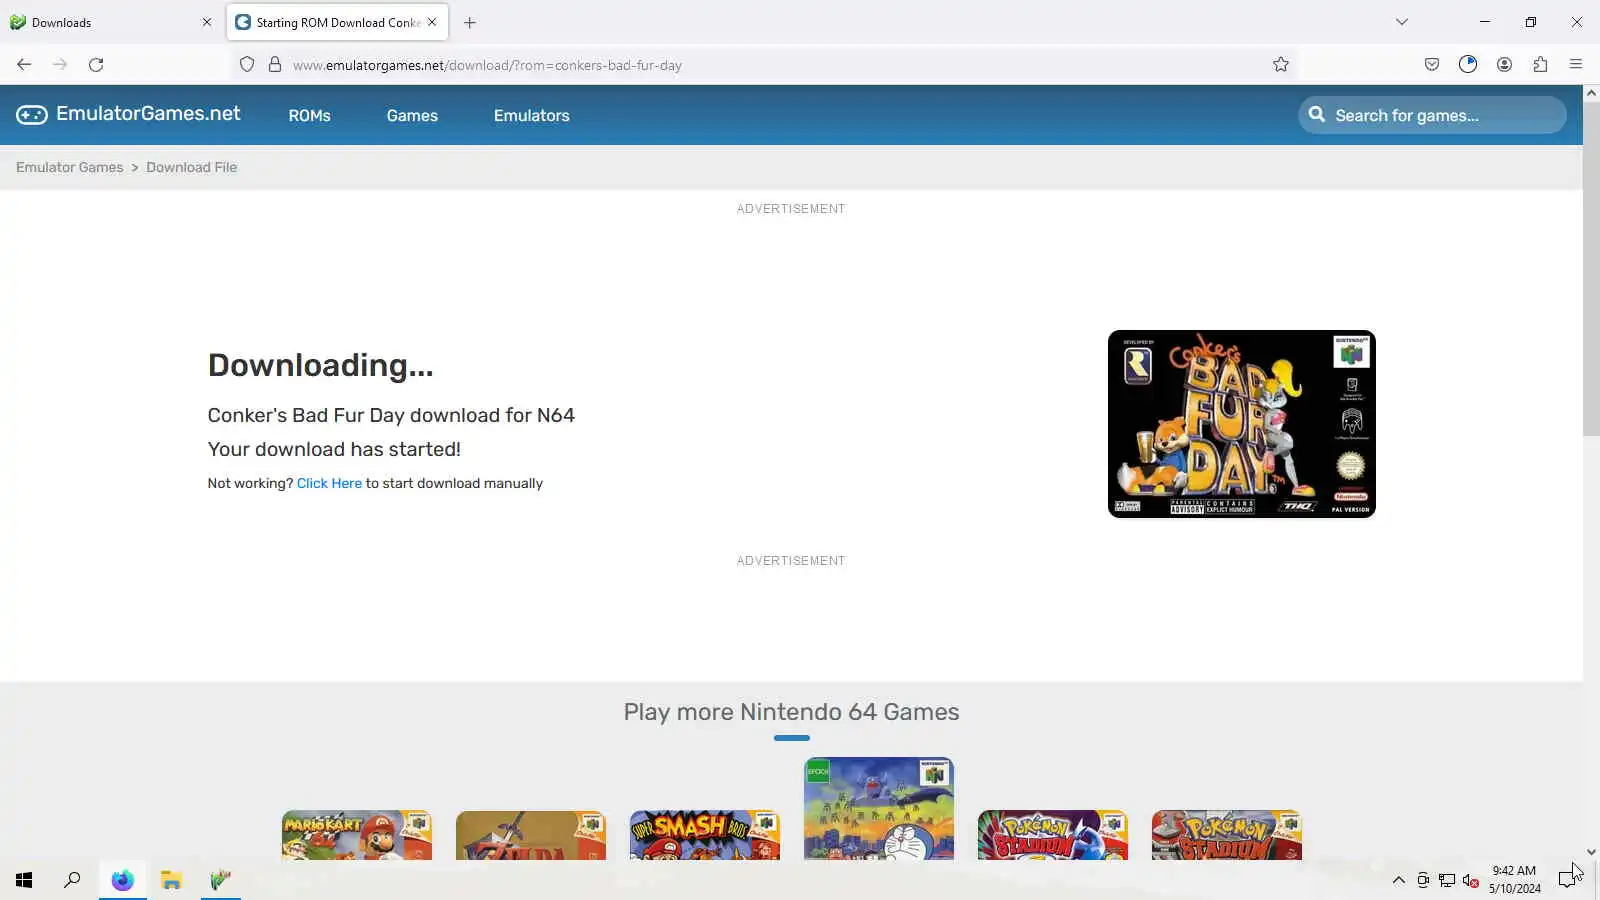Viewport: 1600px width, 900px height.
Task: Click 'Play more Nintendo 64 Games' heading
Action: coord(791,712)
